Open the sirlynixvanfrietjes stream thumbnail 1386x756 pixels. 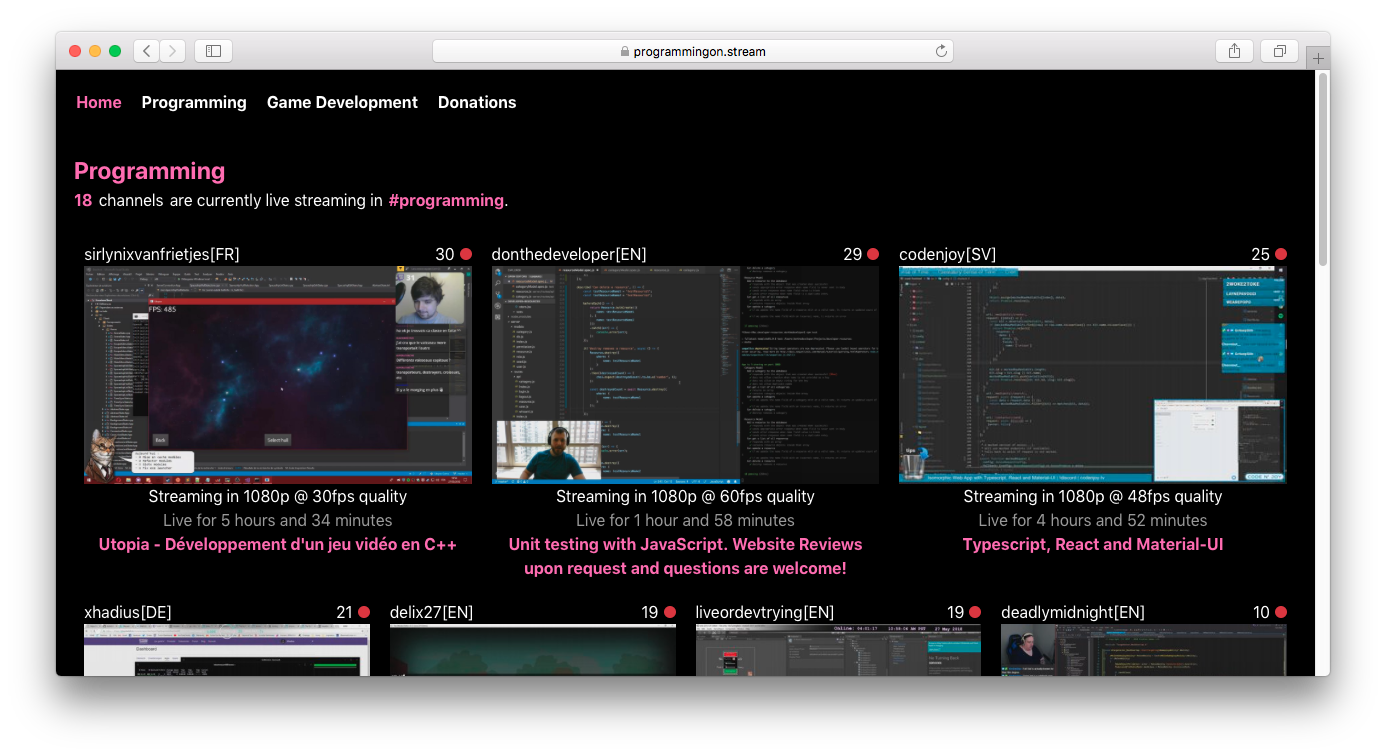click(278, 375)
